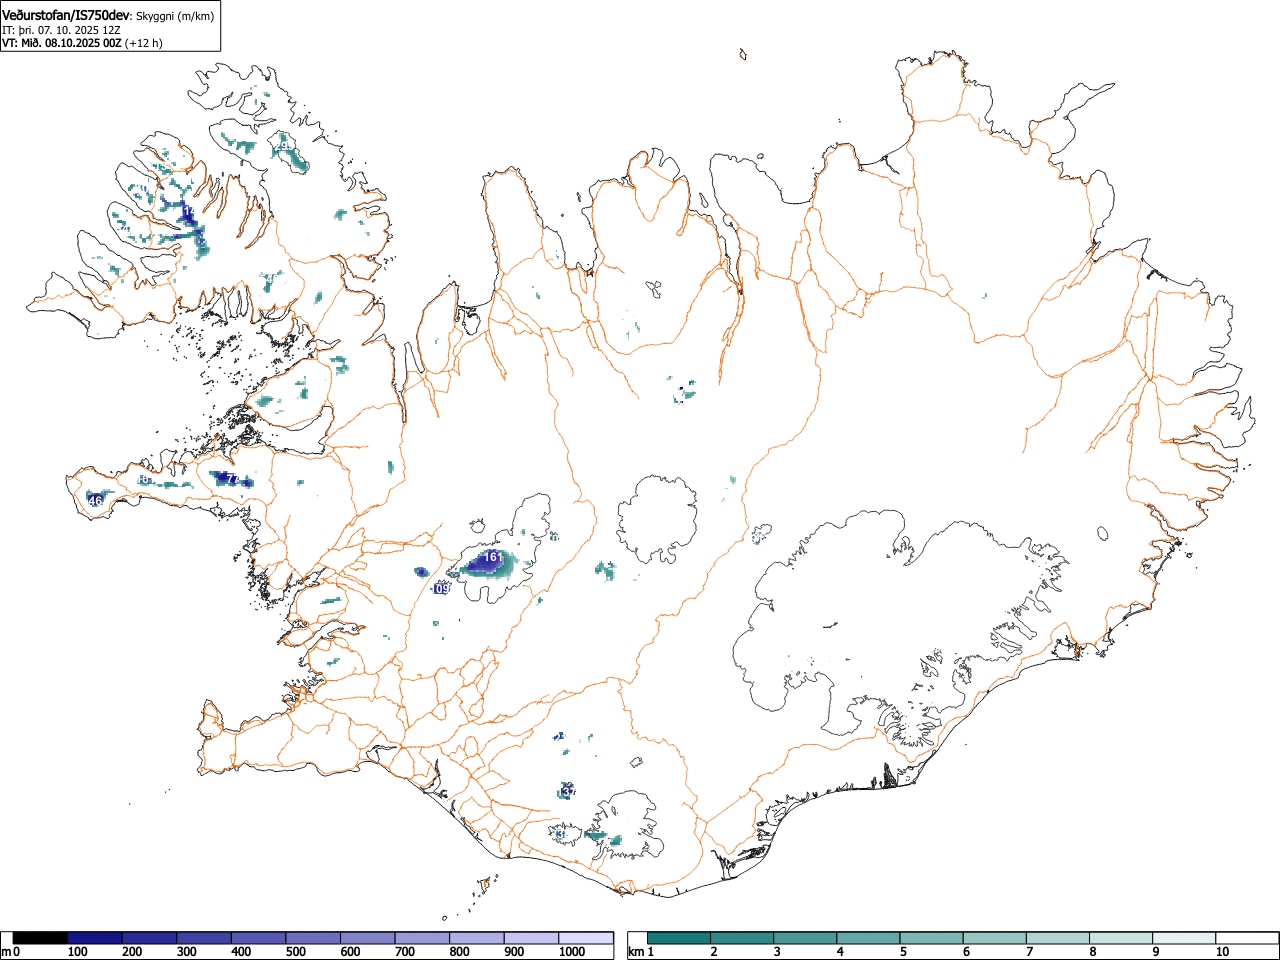Select the 5–6 km legend swatch
The height and width of the screenshot is (960, 1280).
tap(931, 938)
